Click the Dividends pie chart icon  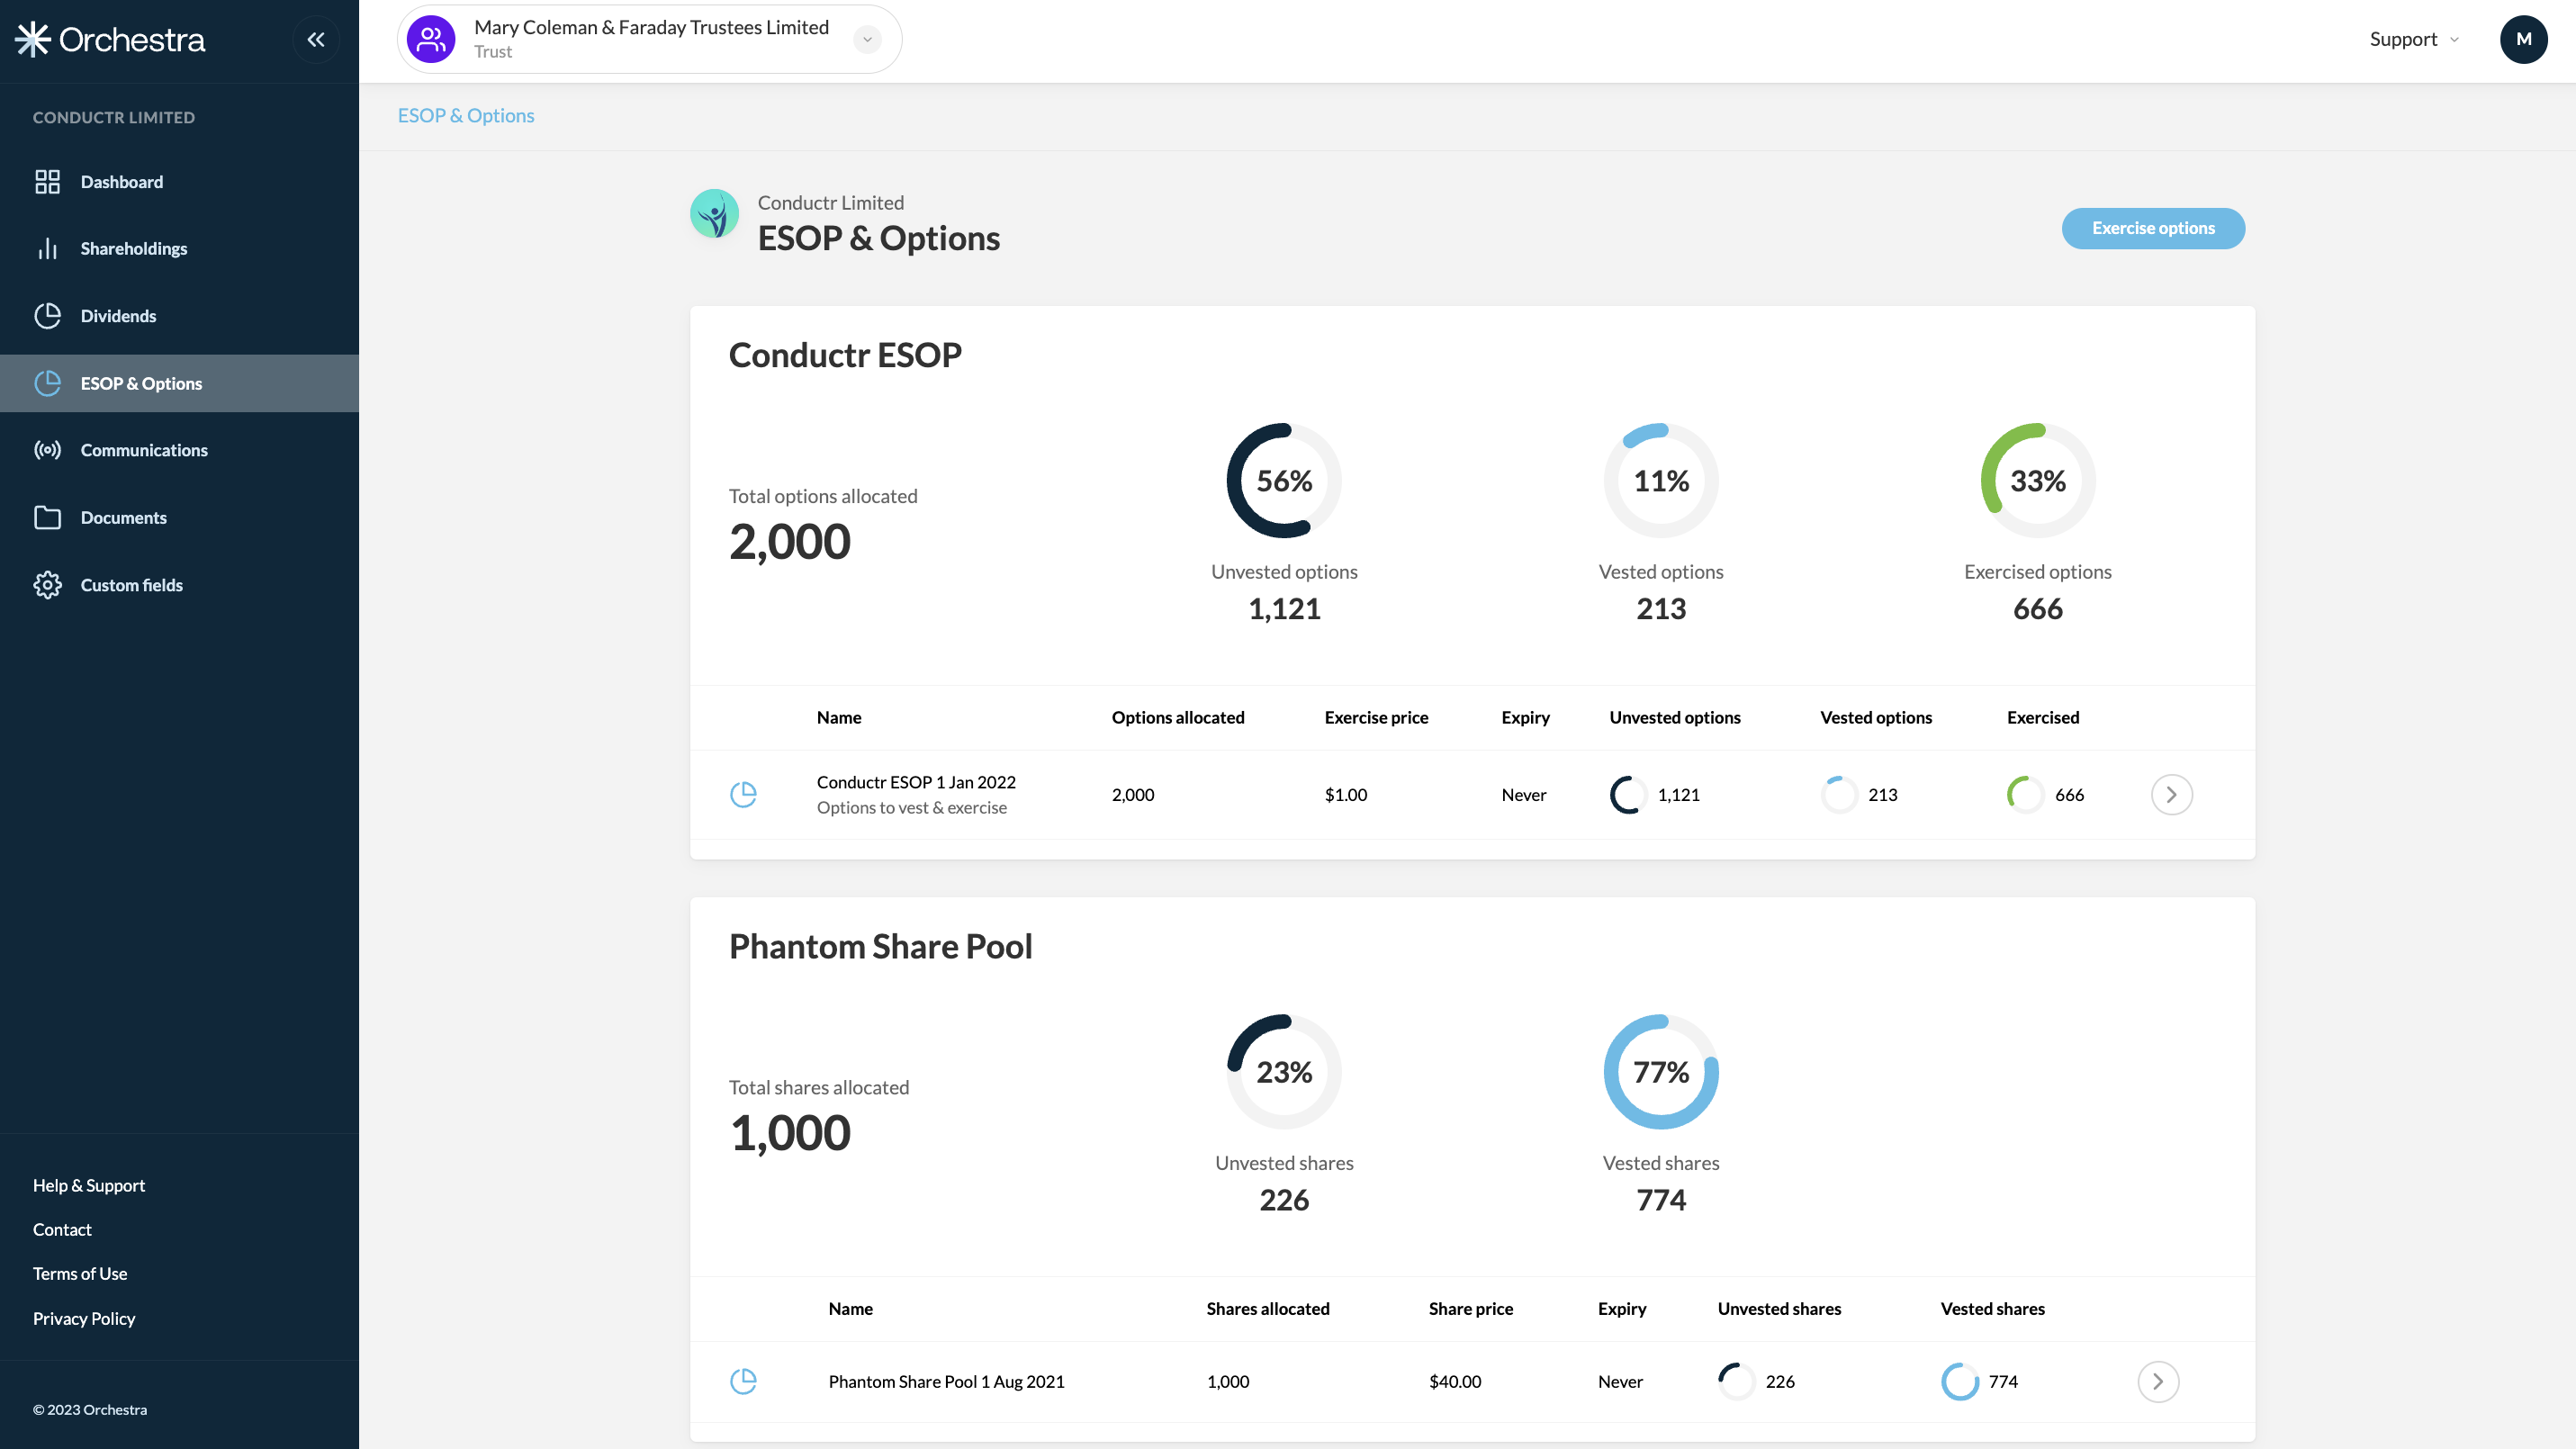click(x=47, y=316)
